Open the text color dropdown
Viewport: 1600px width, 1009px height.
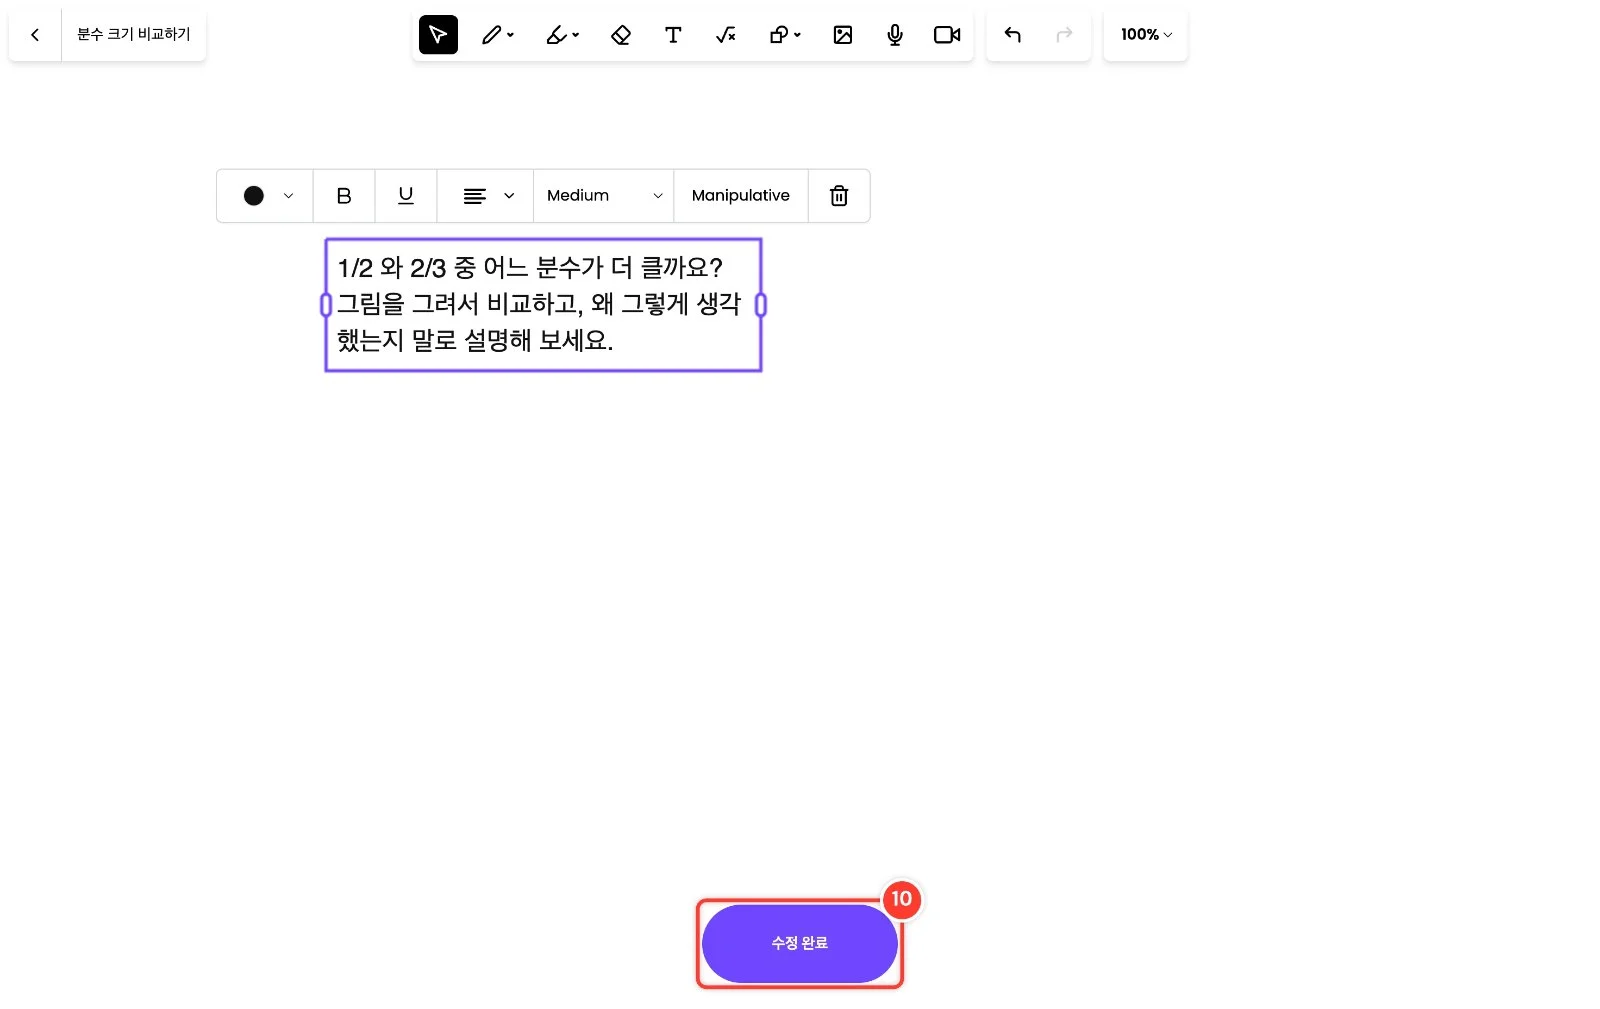268,196
